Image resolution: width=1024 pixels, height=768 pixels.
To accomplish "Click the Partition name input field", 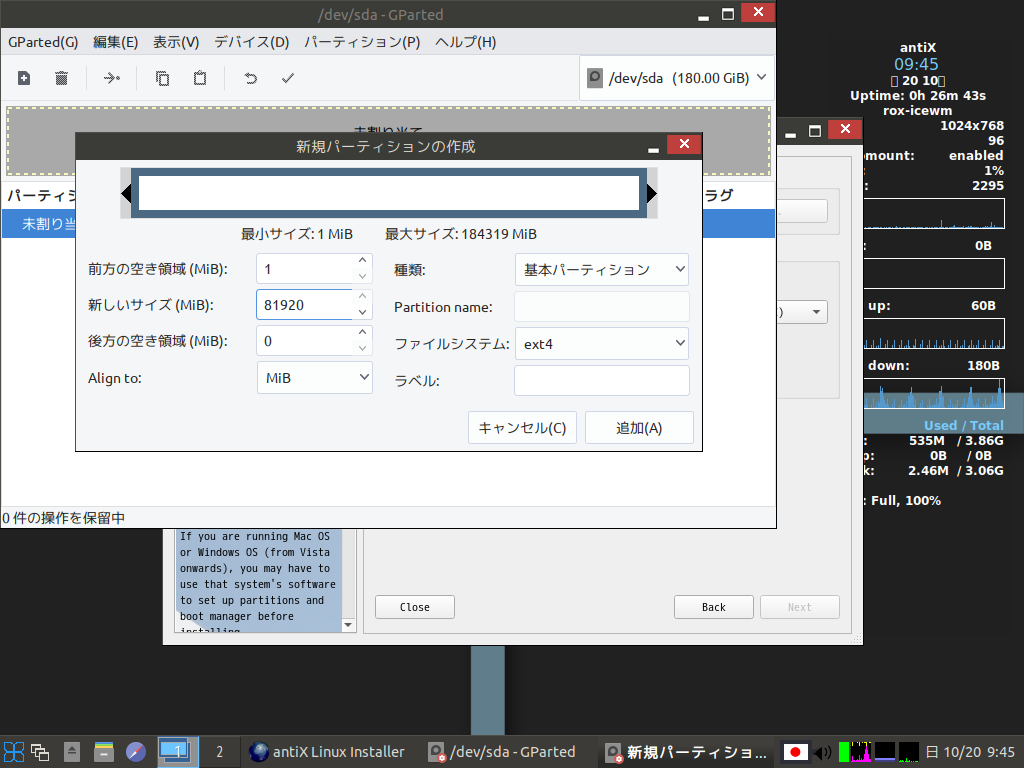I will 601,306.
